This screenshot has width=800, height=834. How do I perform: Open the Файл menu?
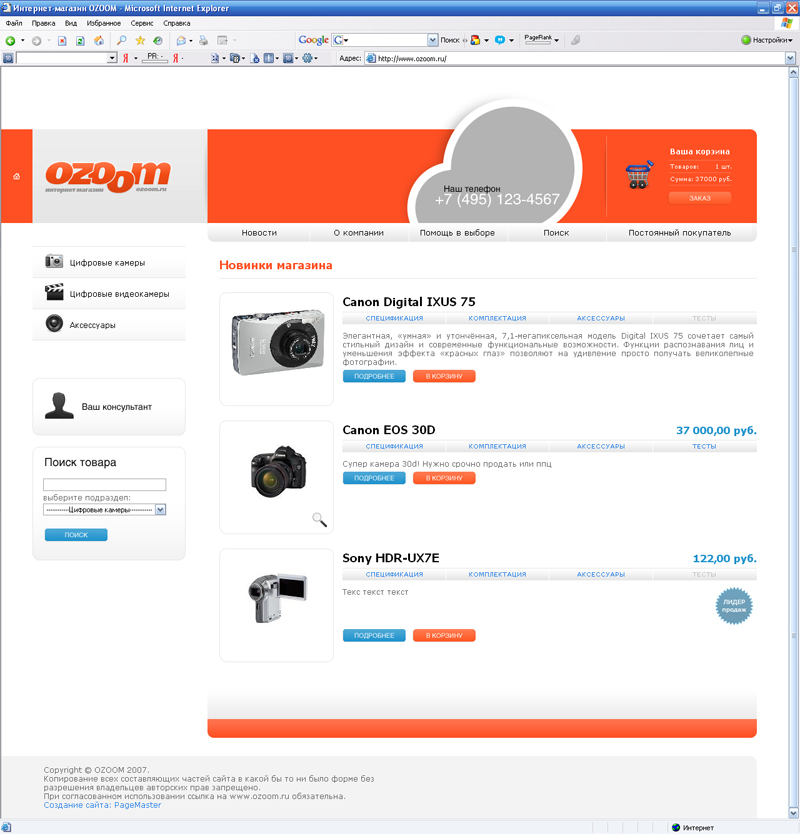click(x=14, y=23)
